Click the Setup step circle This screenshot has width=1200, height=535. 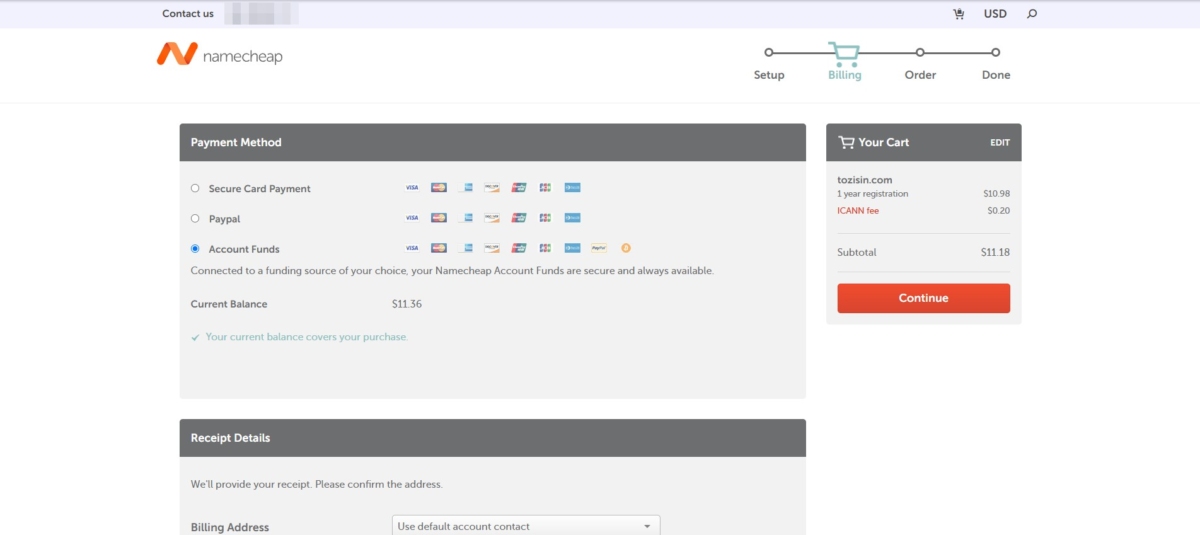769,52
